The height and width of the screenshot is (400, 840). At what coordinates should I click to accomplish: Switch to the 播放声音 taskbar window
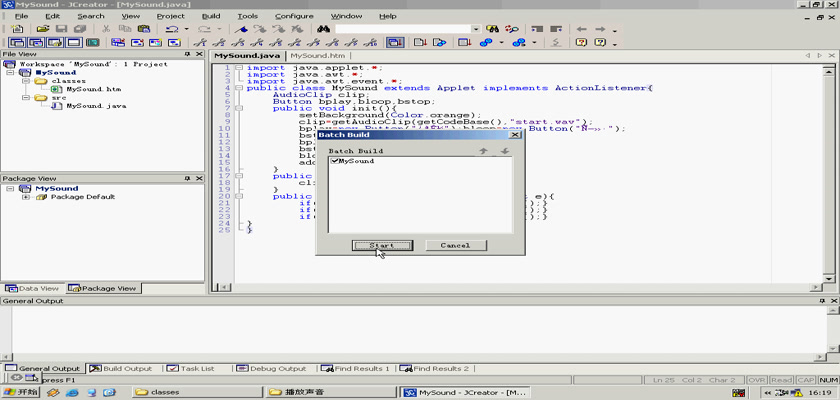click(x=332, y=392)
